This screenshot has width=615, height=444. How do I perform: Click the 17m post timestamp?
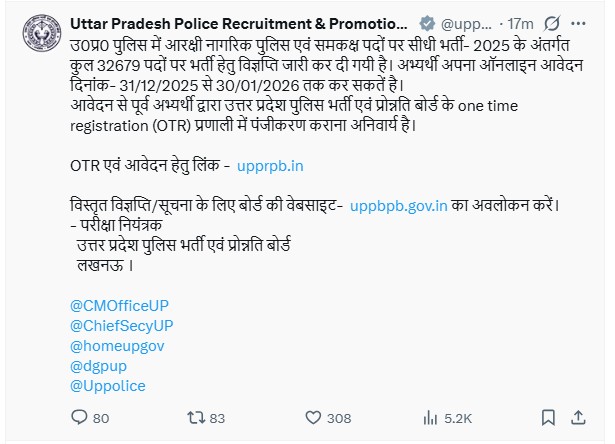pos(519,23)
